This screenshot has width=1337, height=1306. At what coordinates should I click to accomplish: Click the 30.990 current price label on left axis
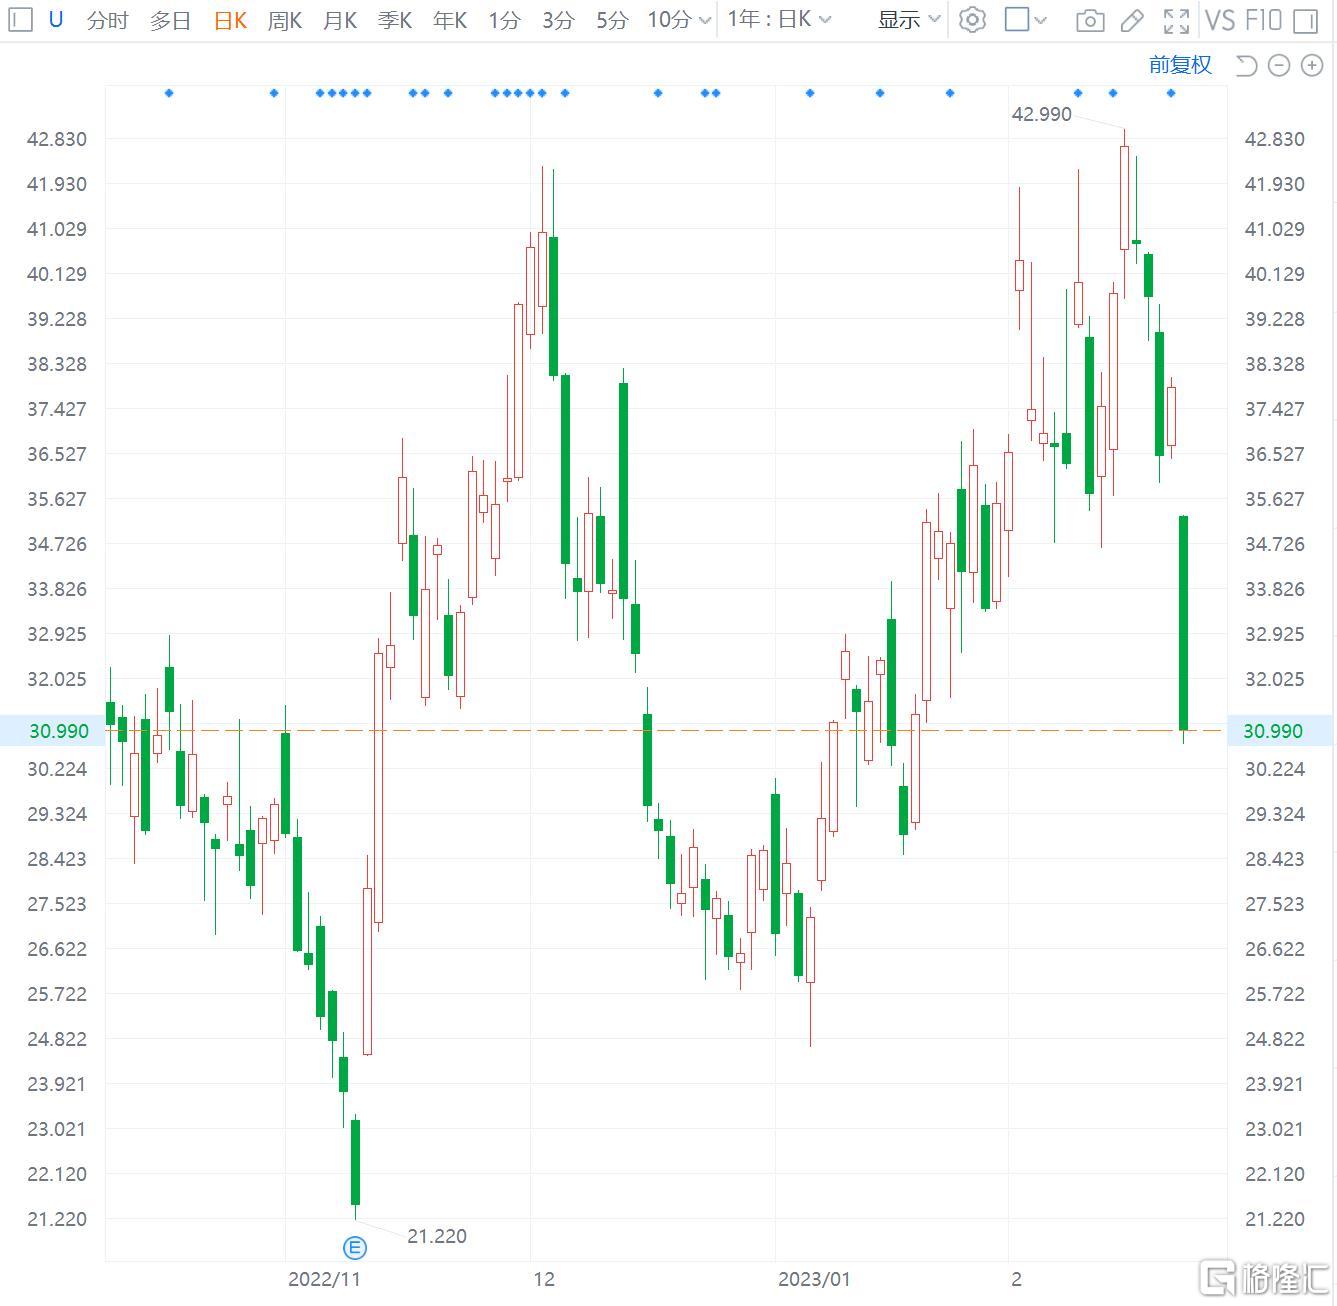[x=59, y=731]
